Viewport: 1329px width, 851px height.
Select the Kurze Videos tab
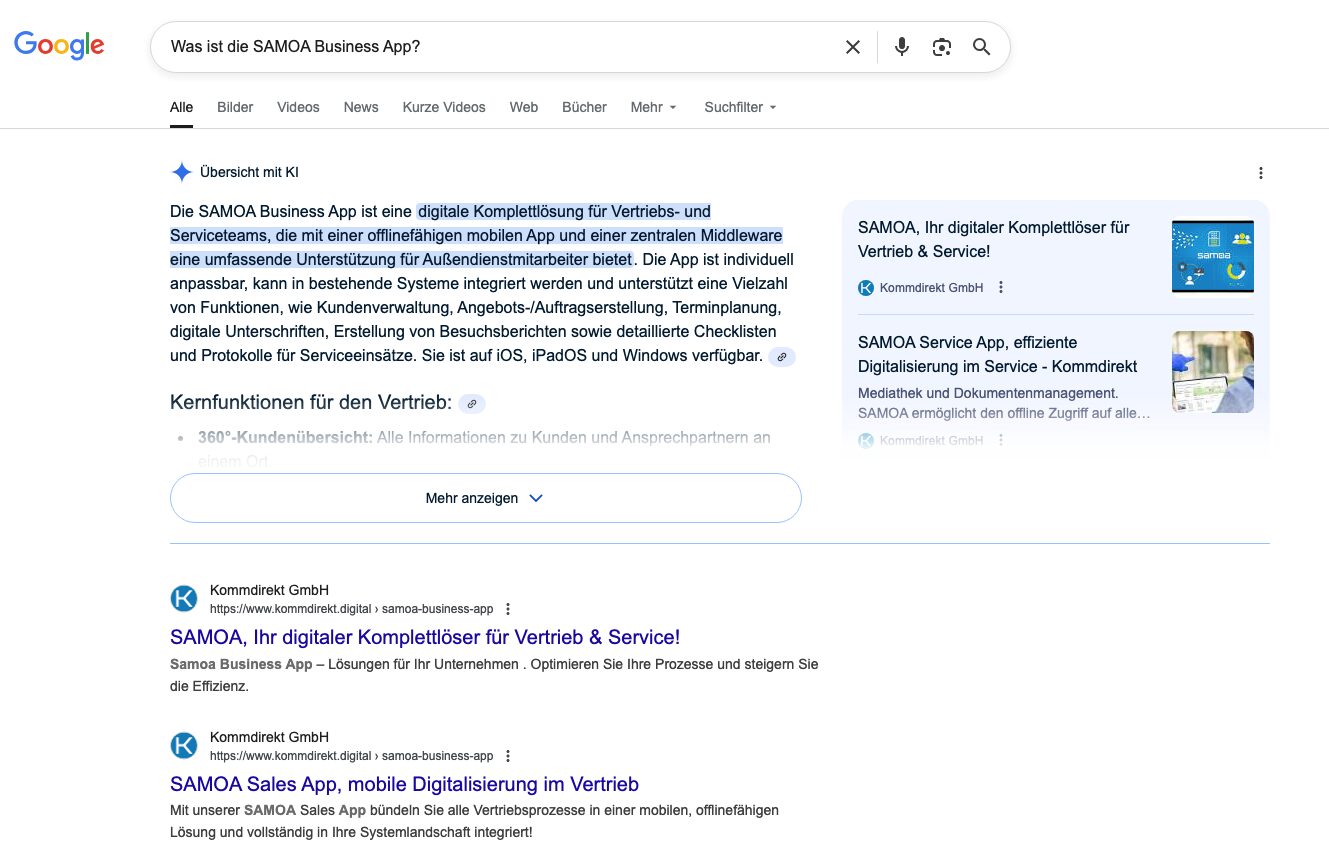[x=444, y=107]
